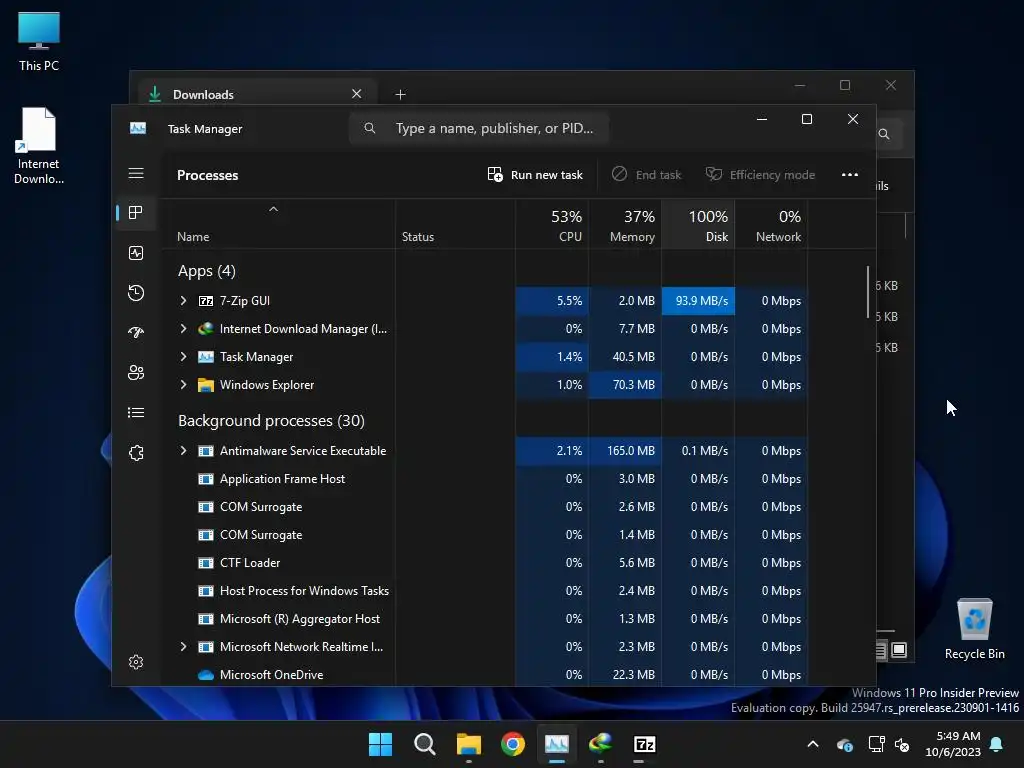1024x768 pixels.
Task: Click the 7-Zip GUI process icon
Action: click(206, 301)
